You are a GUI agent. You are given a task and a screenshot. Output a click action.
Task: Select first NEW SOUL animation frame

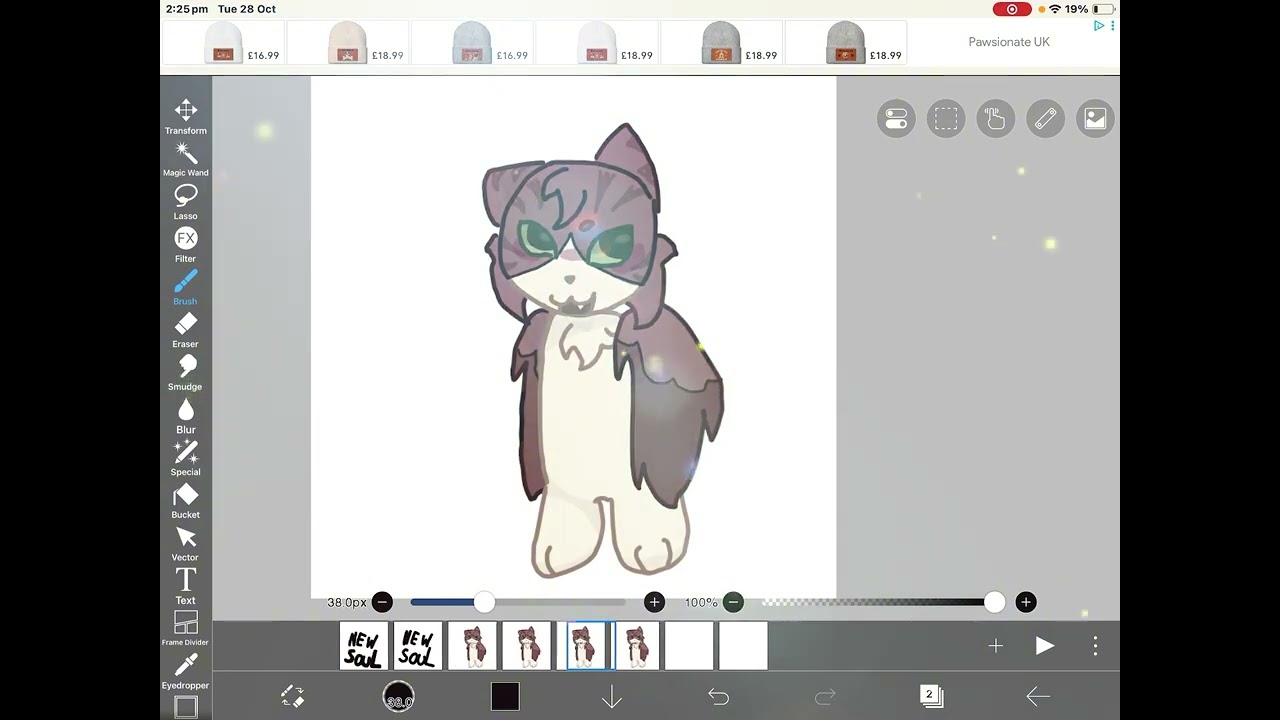tap(363, 646)
